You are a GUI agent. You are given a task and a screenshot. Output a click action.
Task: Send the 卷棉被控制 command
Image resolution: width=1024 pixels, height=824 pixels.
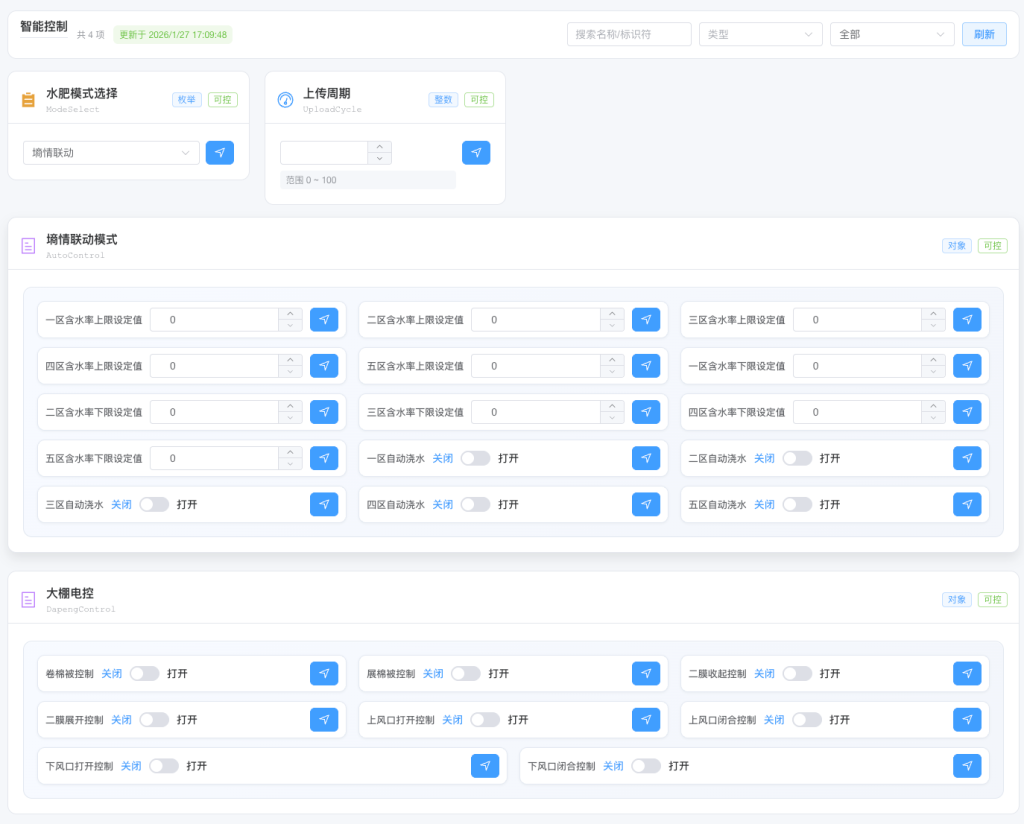(324, 674)
